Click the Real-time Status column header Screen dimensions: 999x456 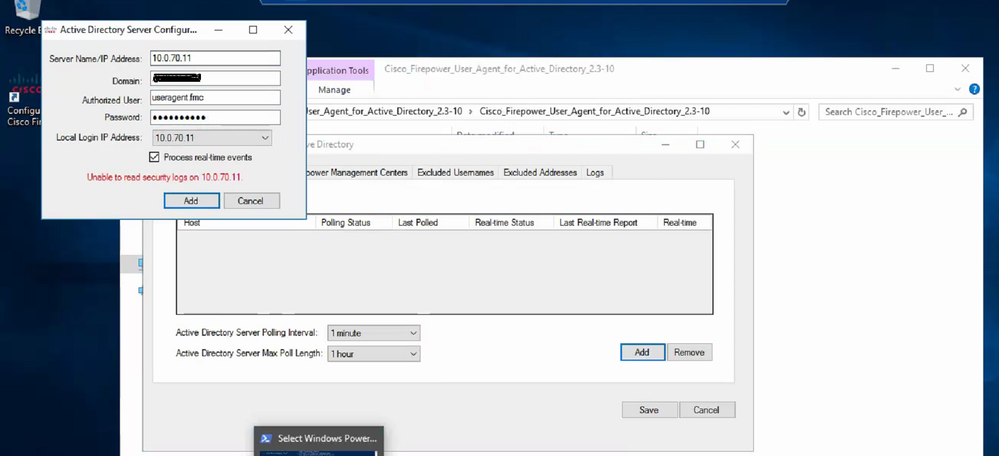point(512,222)
